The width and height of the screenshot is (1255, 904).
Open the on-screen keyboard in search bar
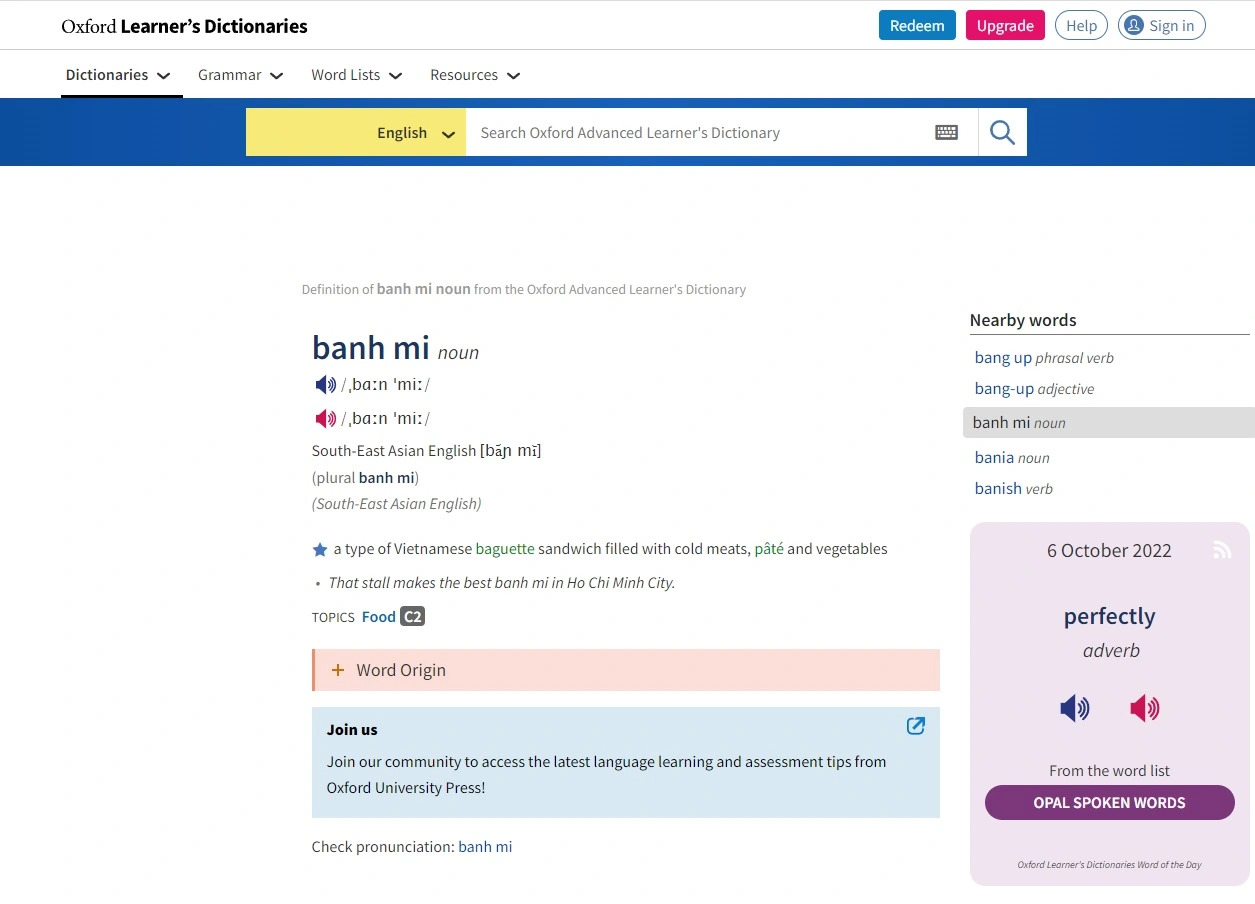pyautogui.click(x=946, y=131)
